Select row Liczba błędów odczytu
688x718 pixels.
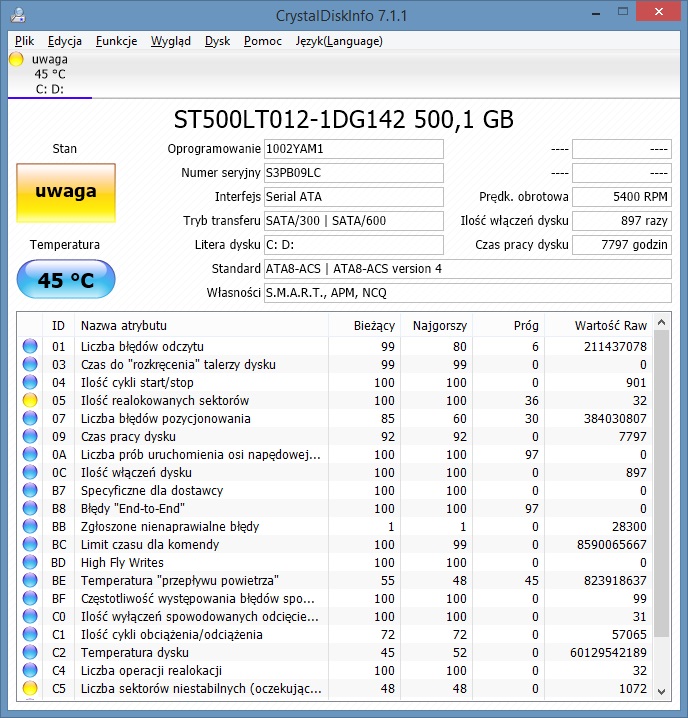point(335,346)
